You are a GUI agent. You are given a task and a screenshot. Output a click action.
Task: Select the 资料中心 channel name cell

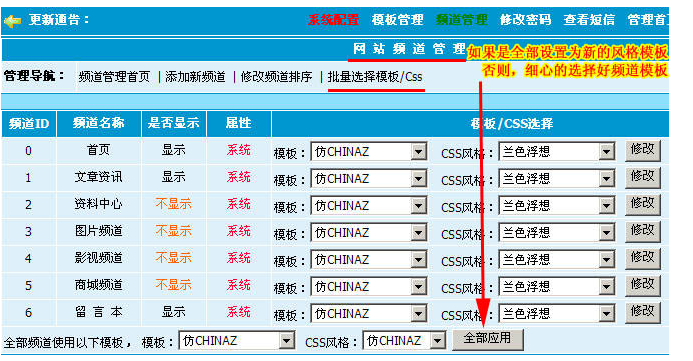[x=99, y=204]
